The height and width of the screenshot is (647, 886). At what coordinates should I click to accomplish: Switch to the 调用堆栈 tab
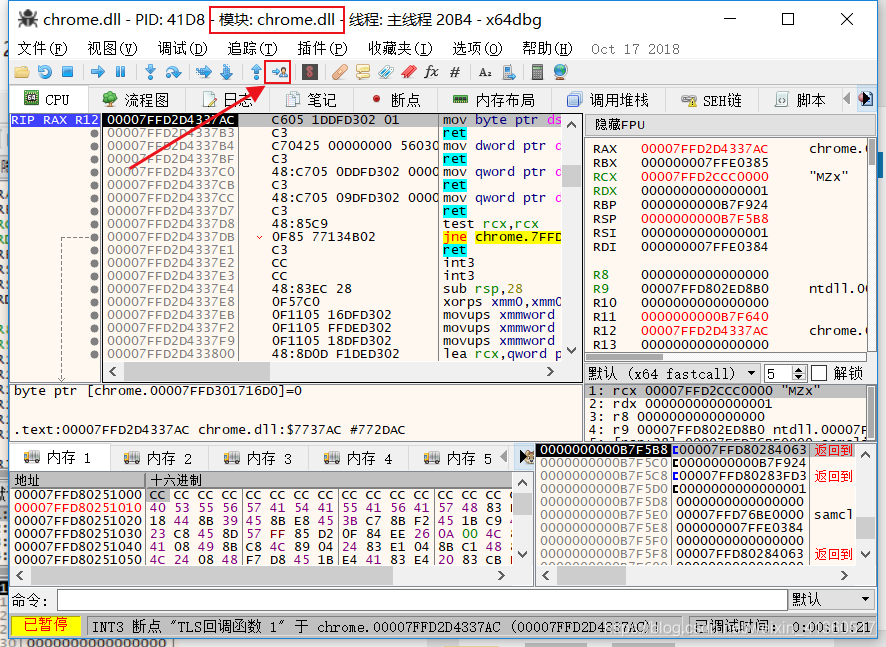(607, 100)
